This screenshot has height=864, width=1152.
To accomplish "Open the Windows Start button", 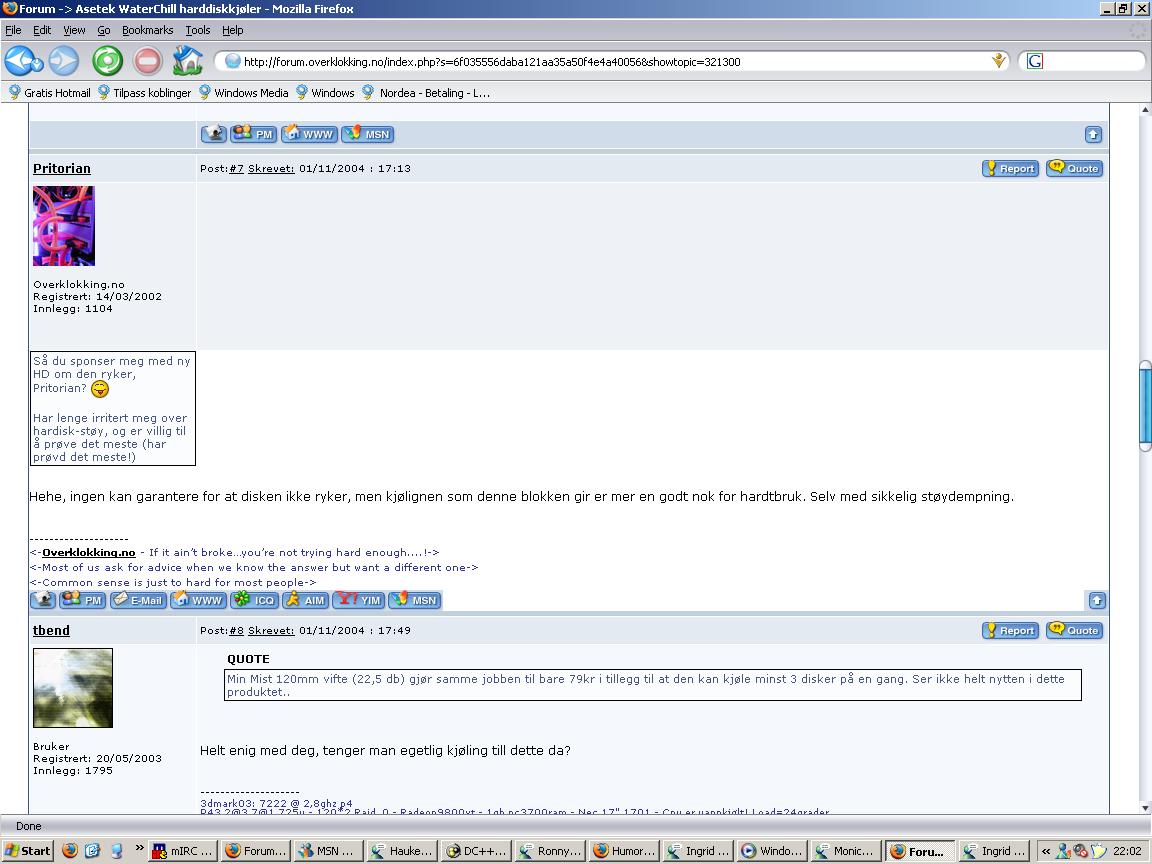I will point(27,851).
